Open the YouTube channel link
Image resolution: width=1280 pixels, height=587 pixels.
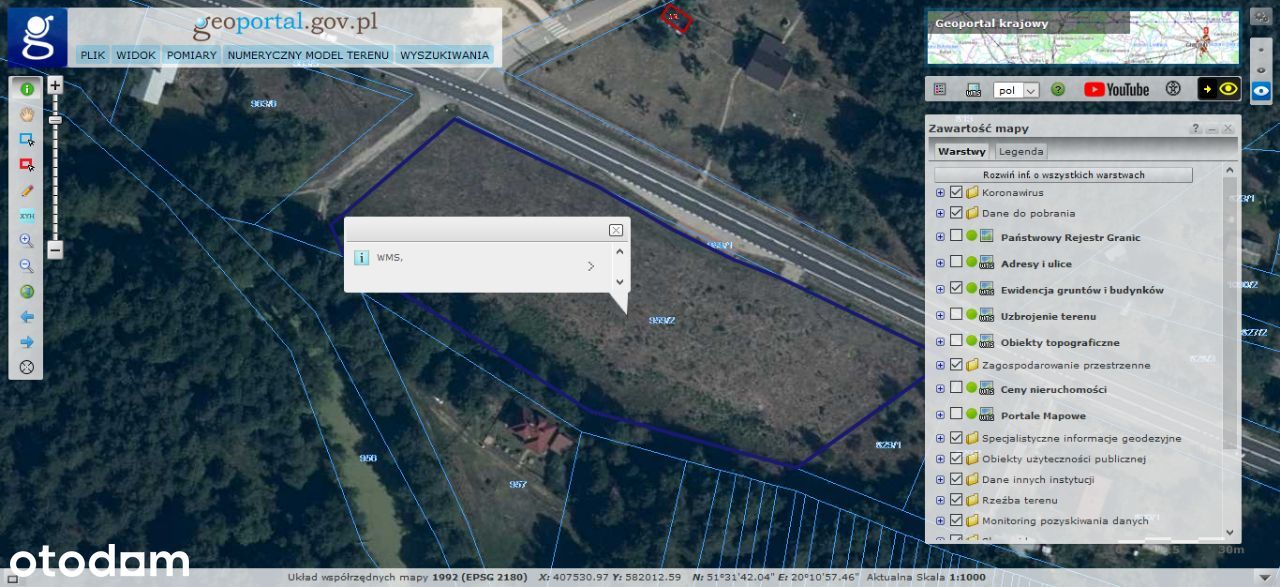coord(1117,89)
